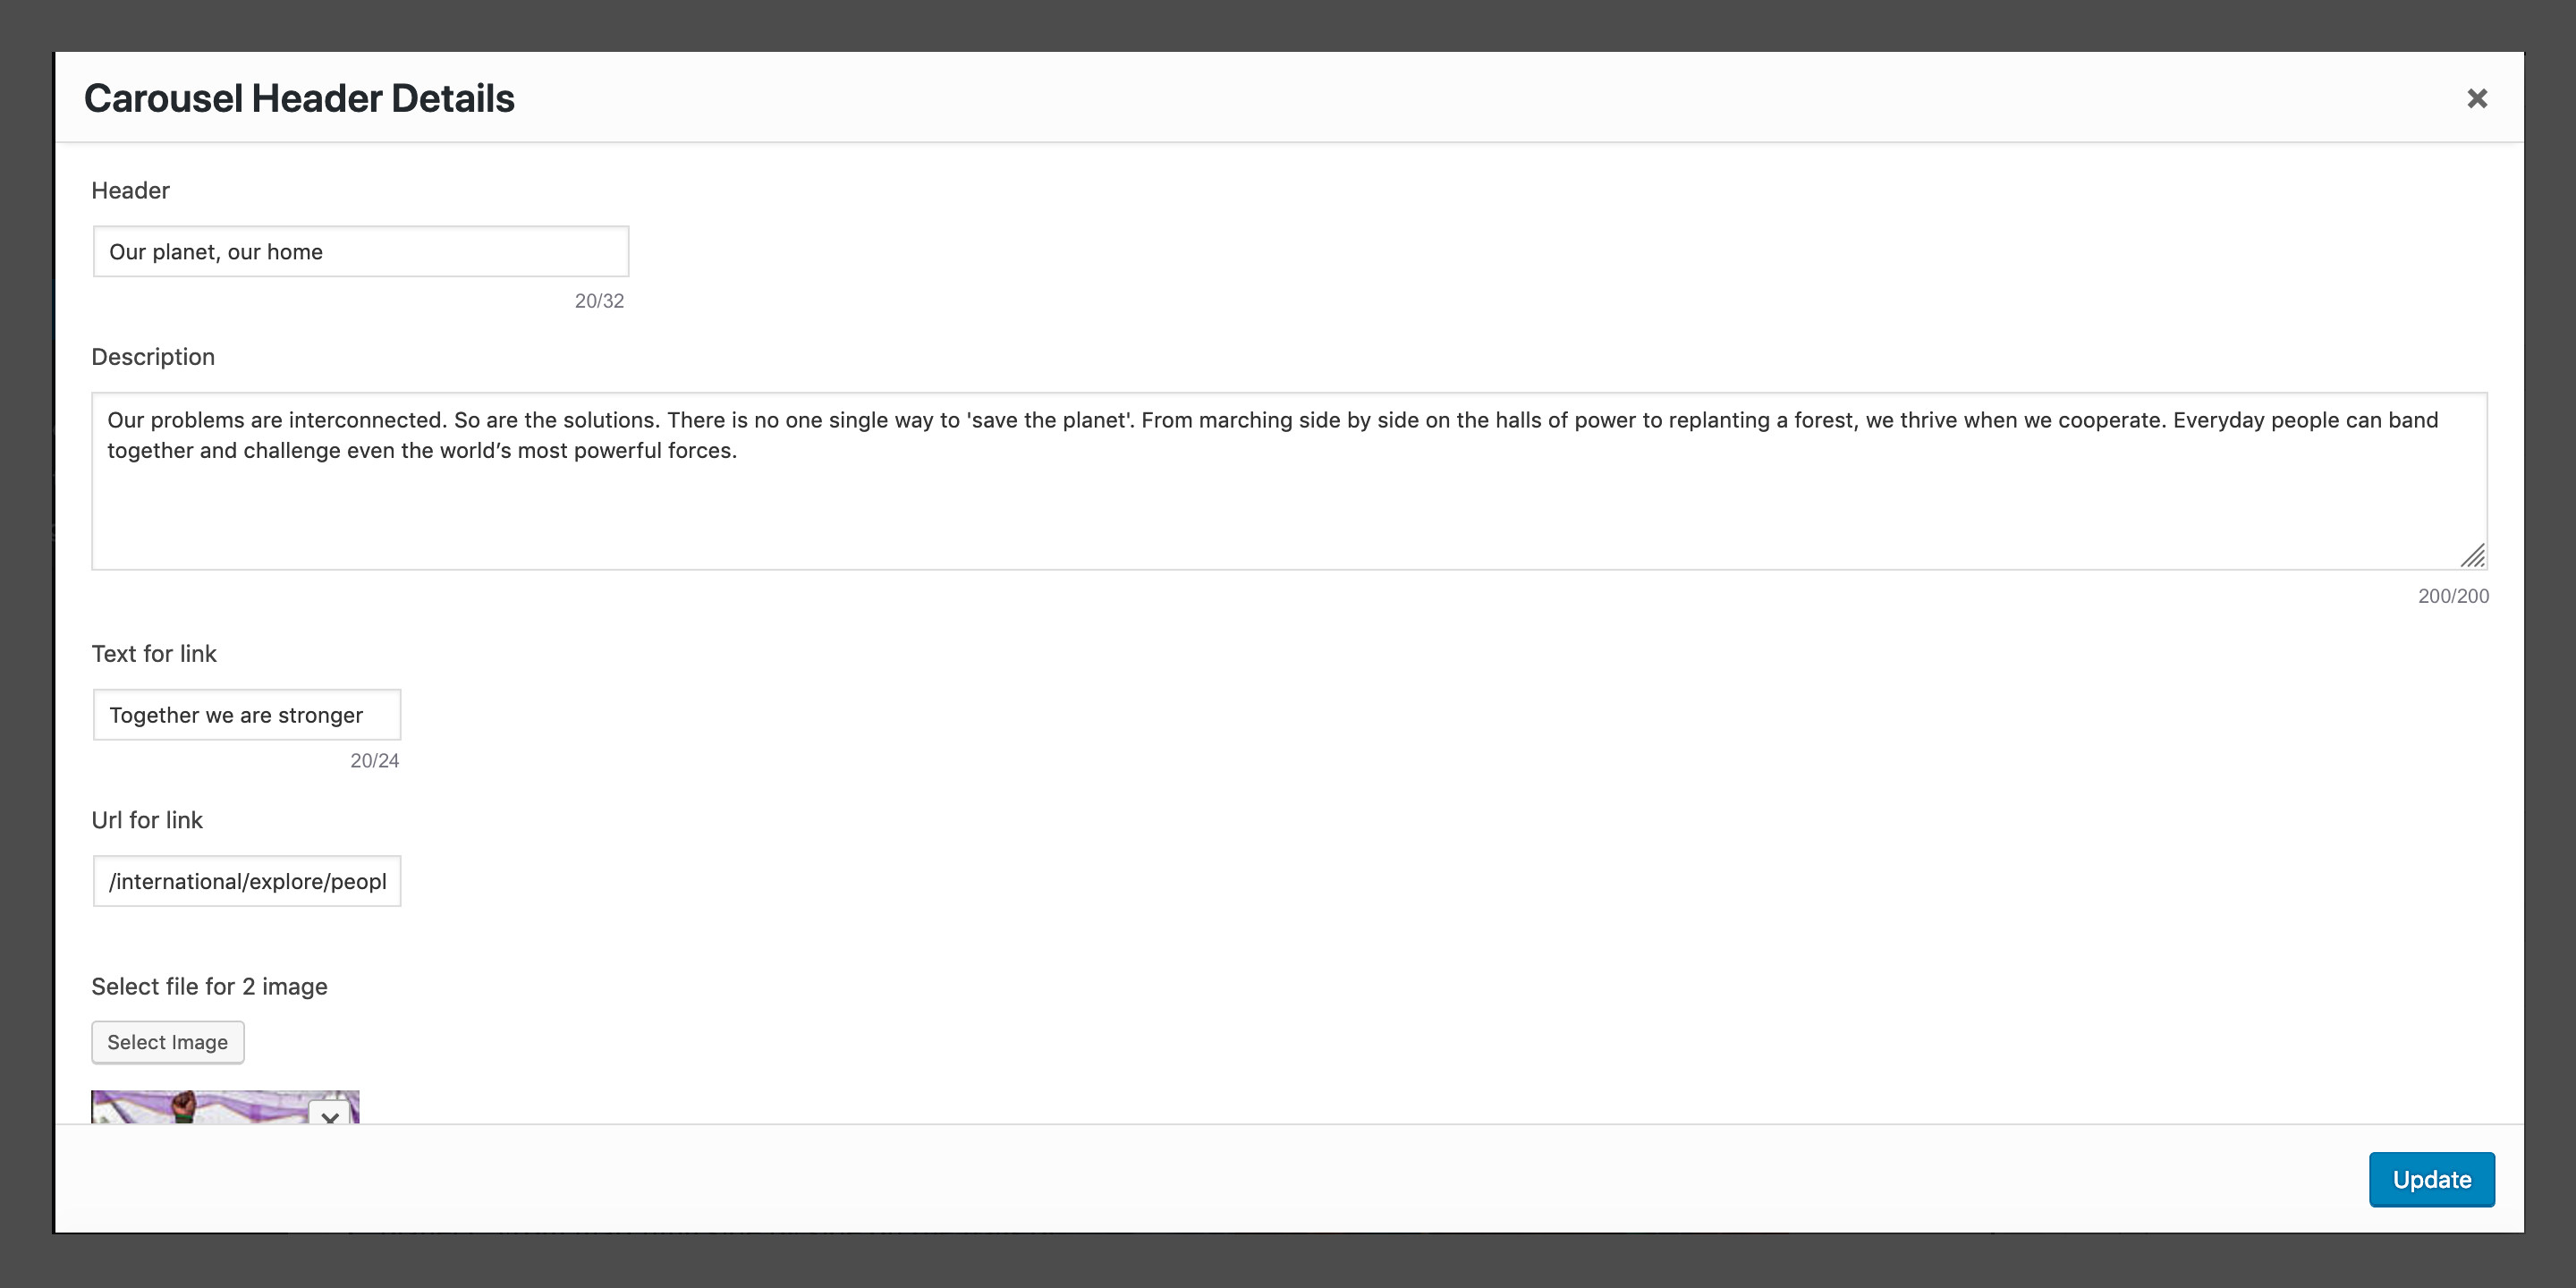
Task: Click the Url for link label
Action: coord(147,820)
